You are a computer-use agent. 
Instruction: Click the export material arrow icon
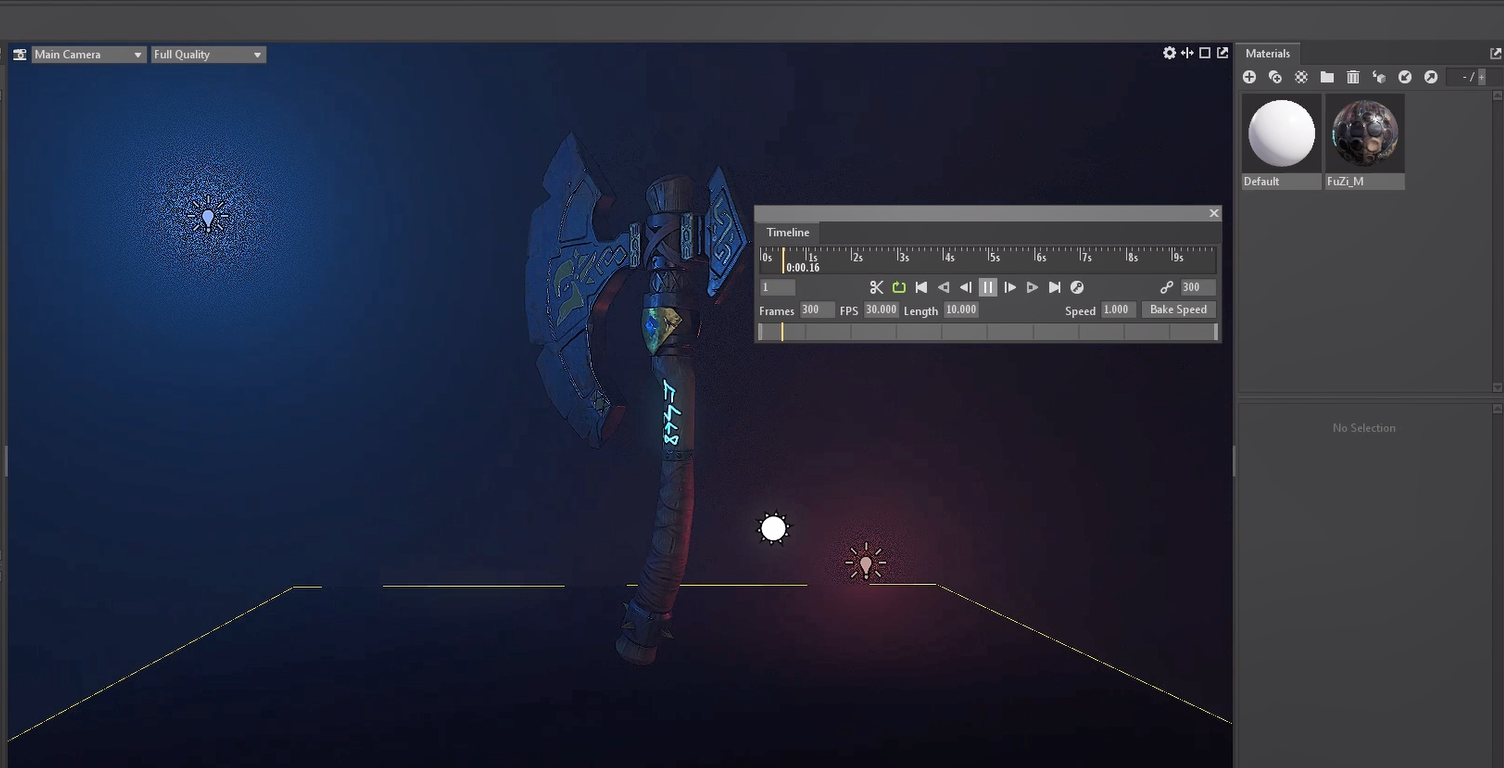[x=1431, y=77]
